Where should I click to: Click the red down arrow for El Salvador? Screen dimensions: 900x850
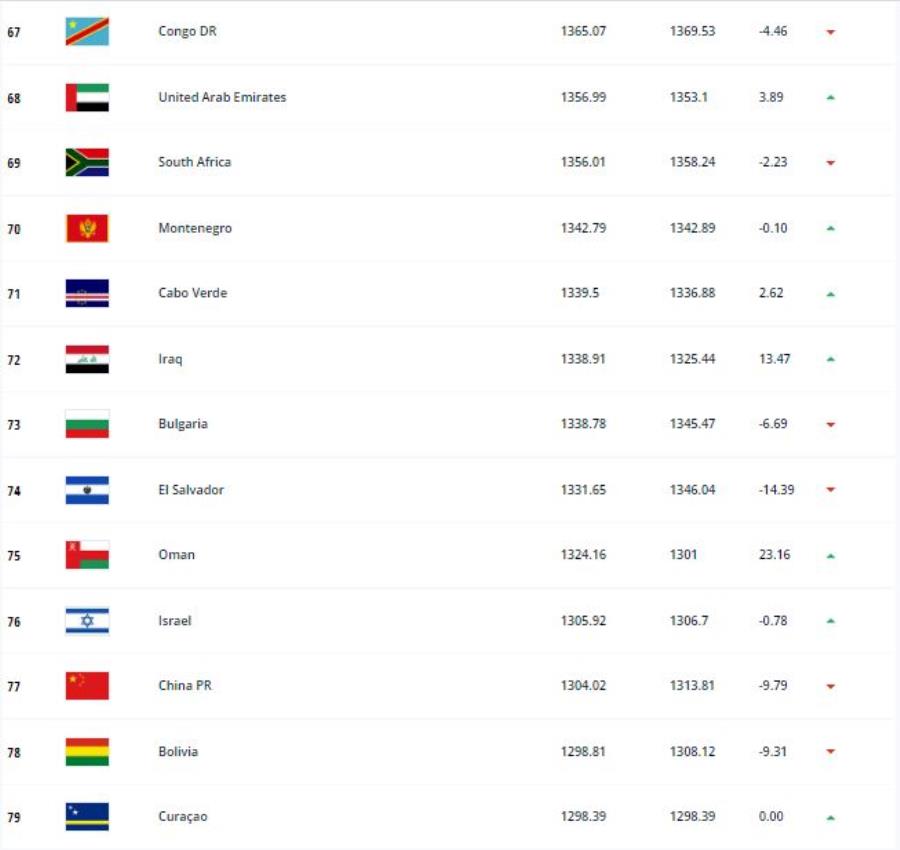(831, 490)
